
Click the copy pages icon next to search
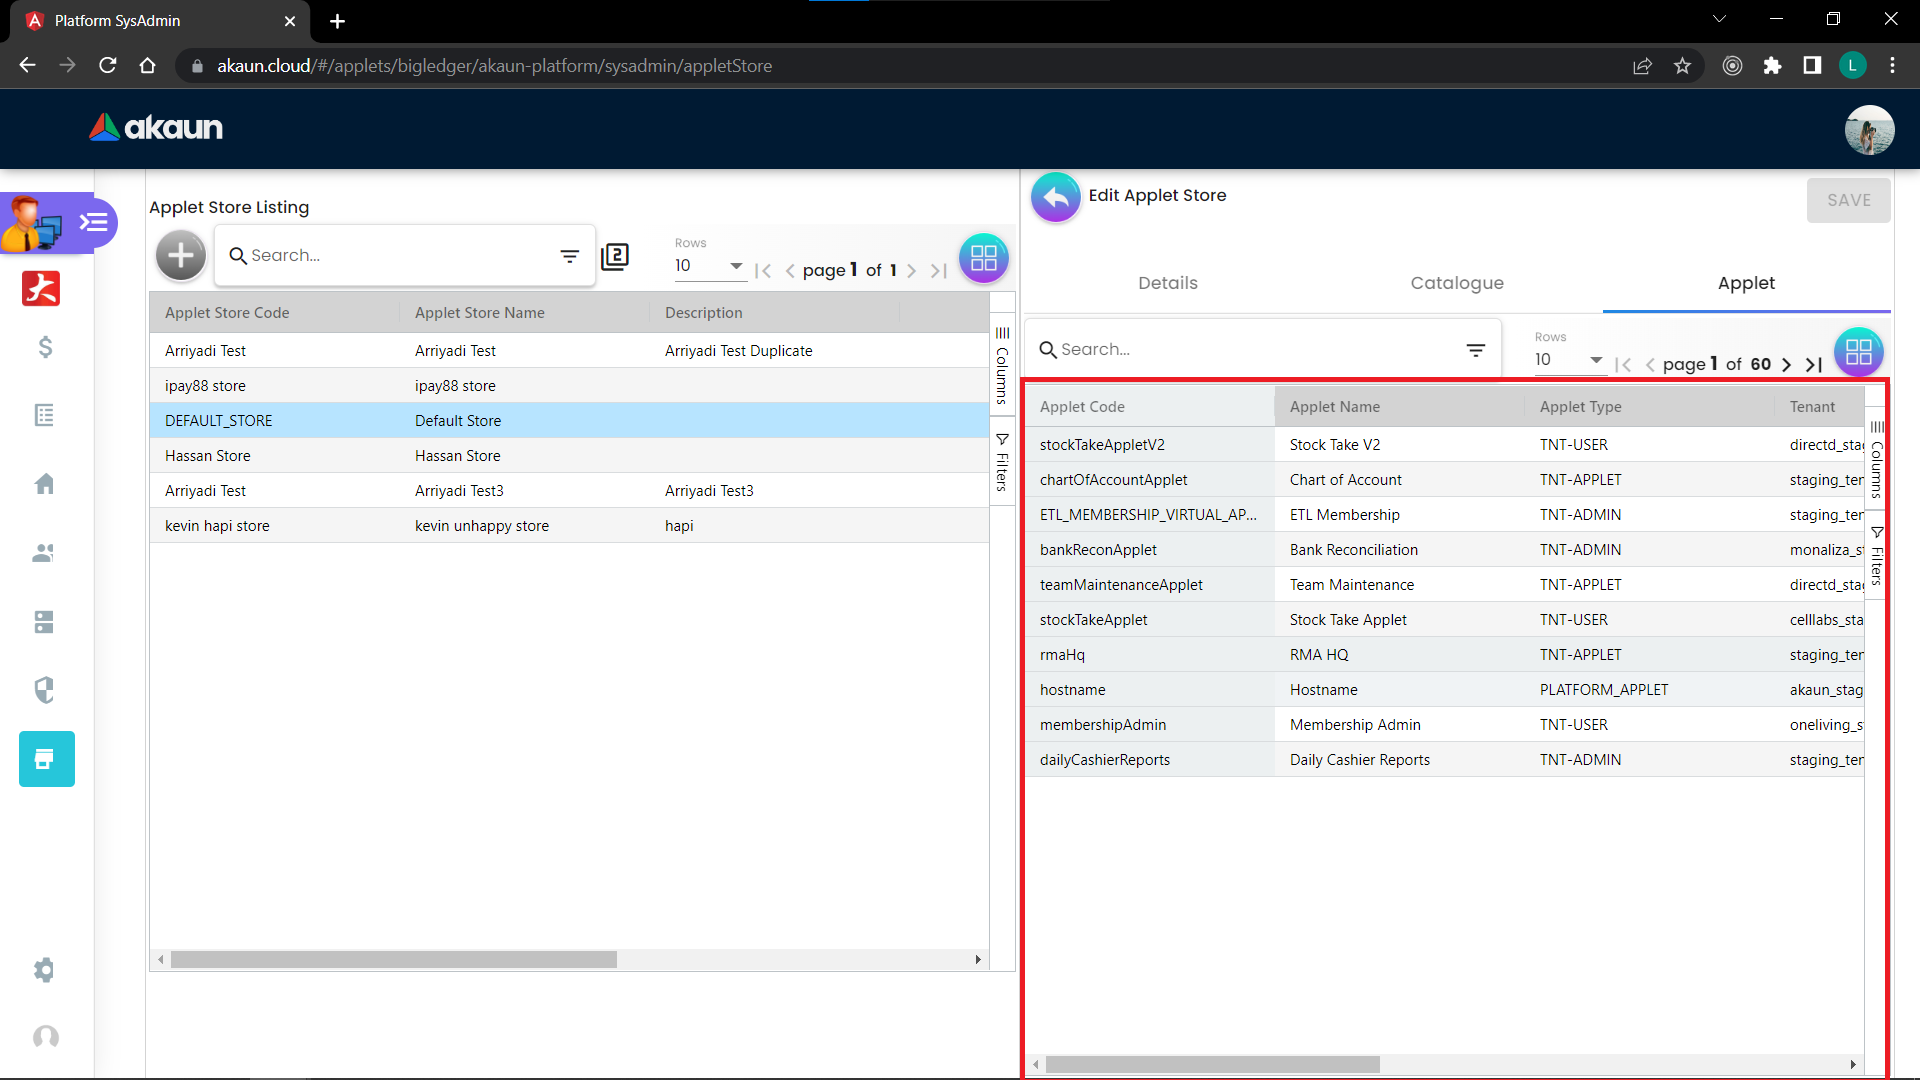tap(615, 257)
